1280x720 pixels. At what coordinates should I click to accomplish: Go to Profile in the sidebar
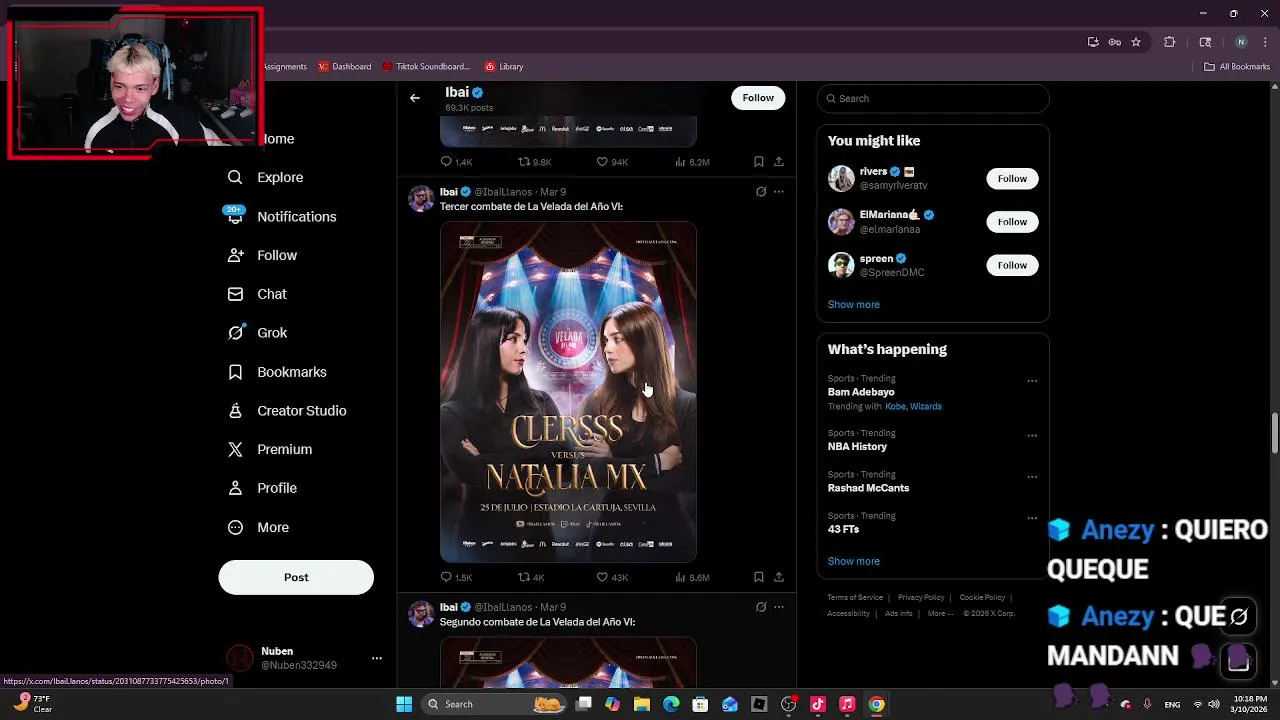[x=263, y=488]
